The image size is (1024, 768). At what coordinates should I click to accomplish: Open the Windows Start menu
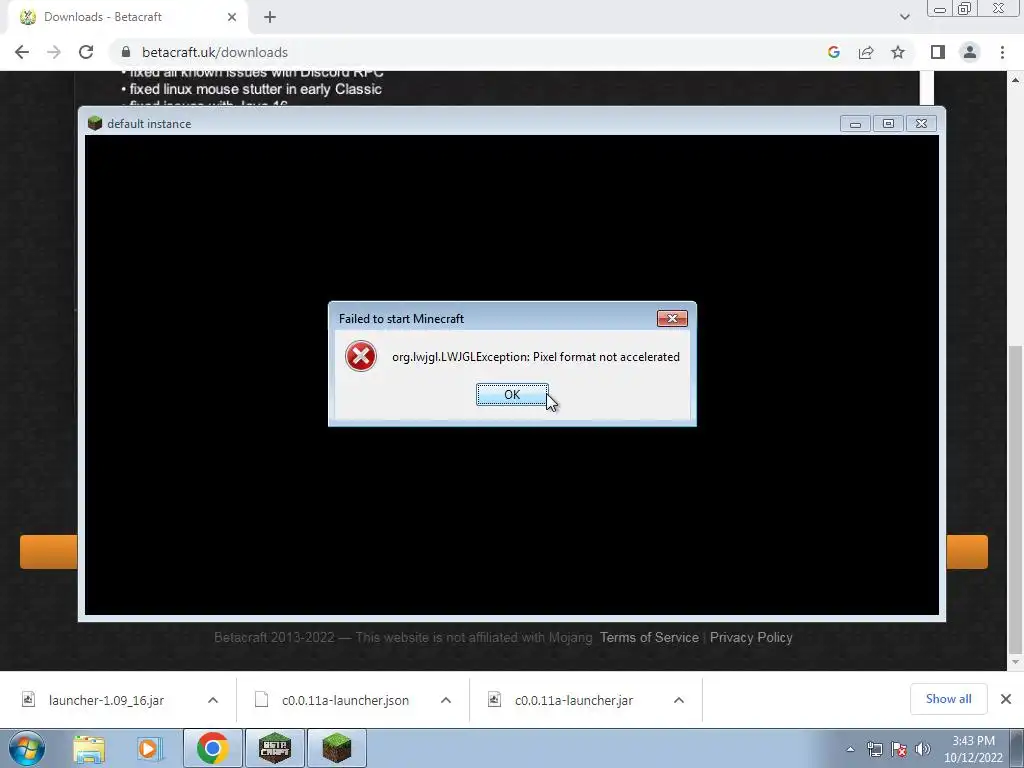click(x=27, y=748)
